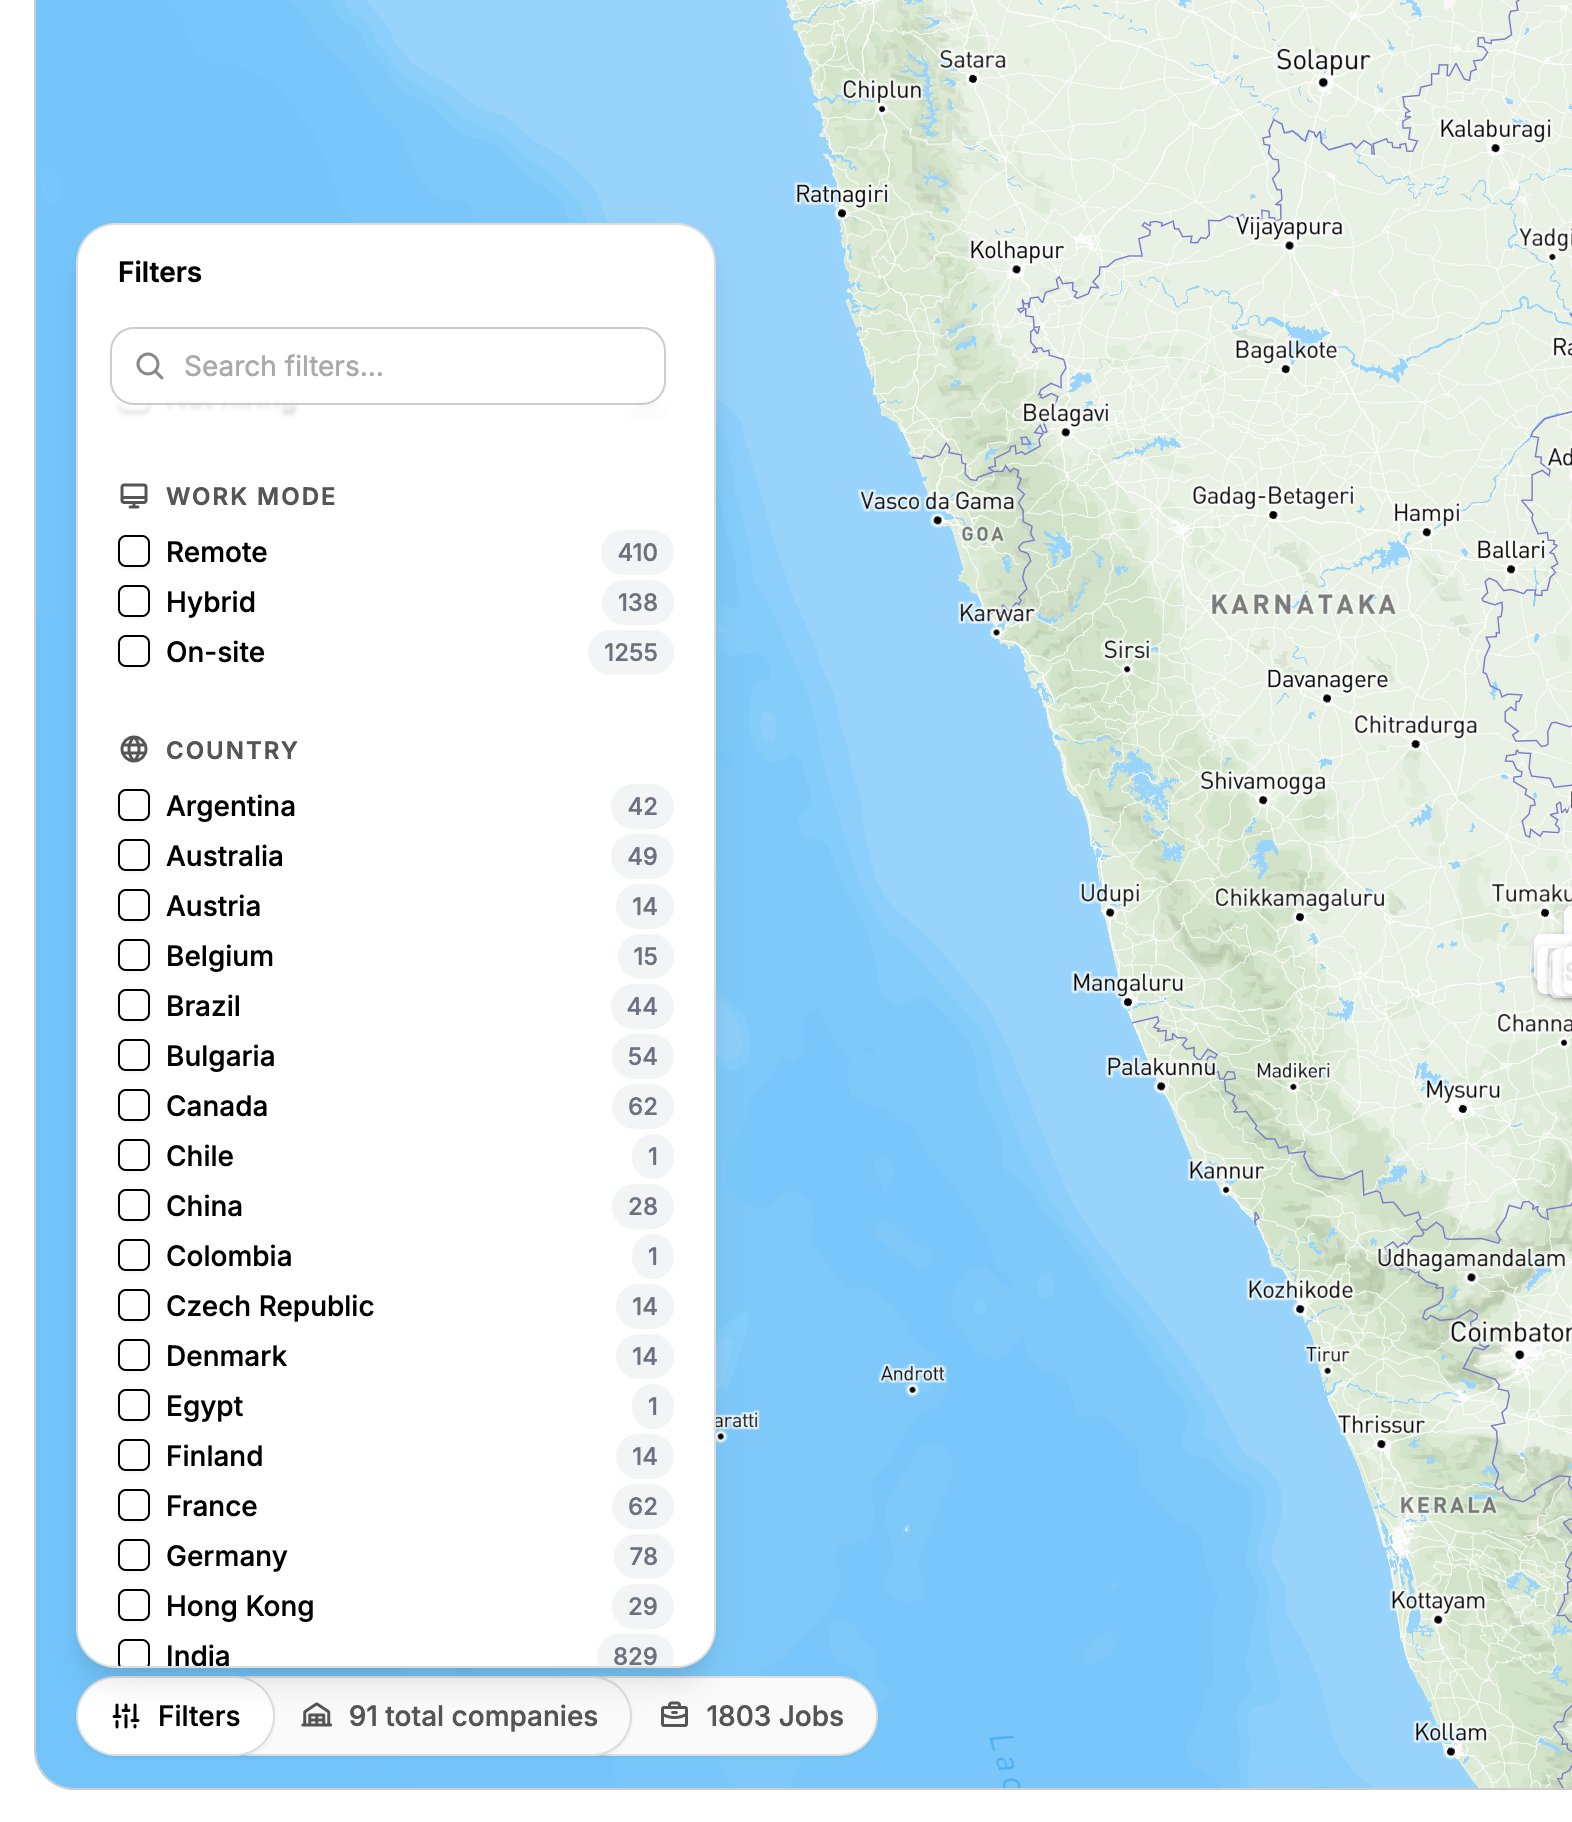Open the 1803 Jobs button
Image resolution: width=1572 pixels, height=1822 pixels.
click(x=752, y=1716)
